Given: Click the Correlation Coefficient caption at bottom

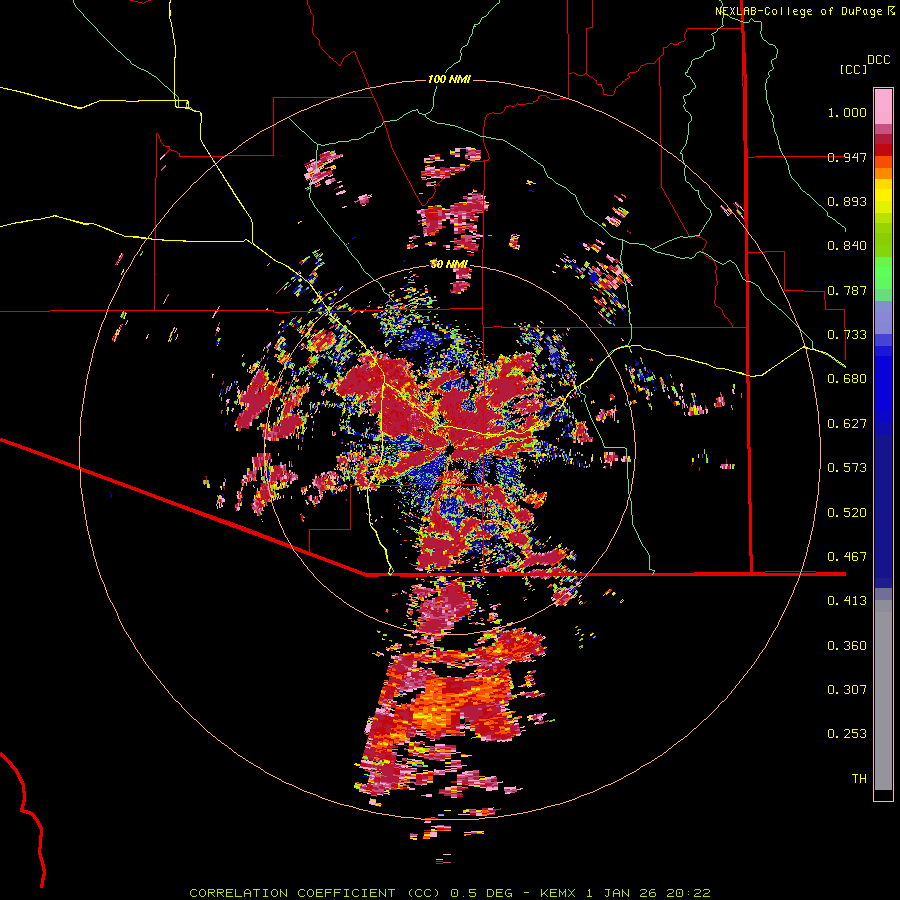Looking at the screenshot, I should 449,893.
